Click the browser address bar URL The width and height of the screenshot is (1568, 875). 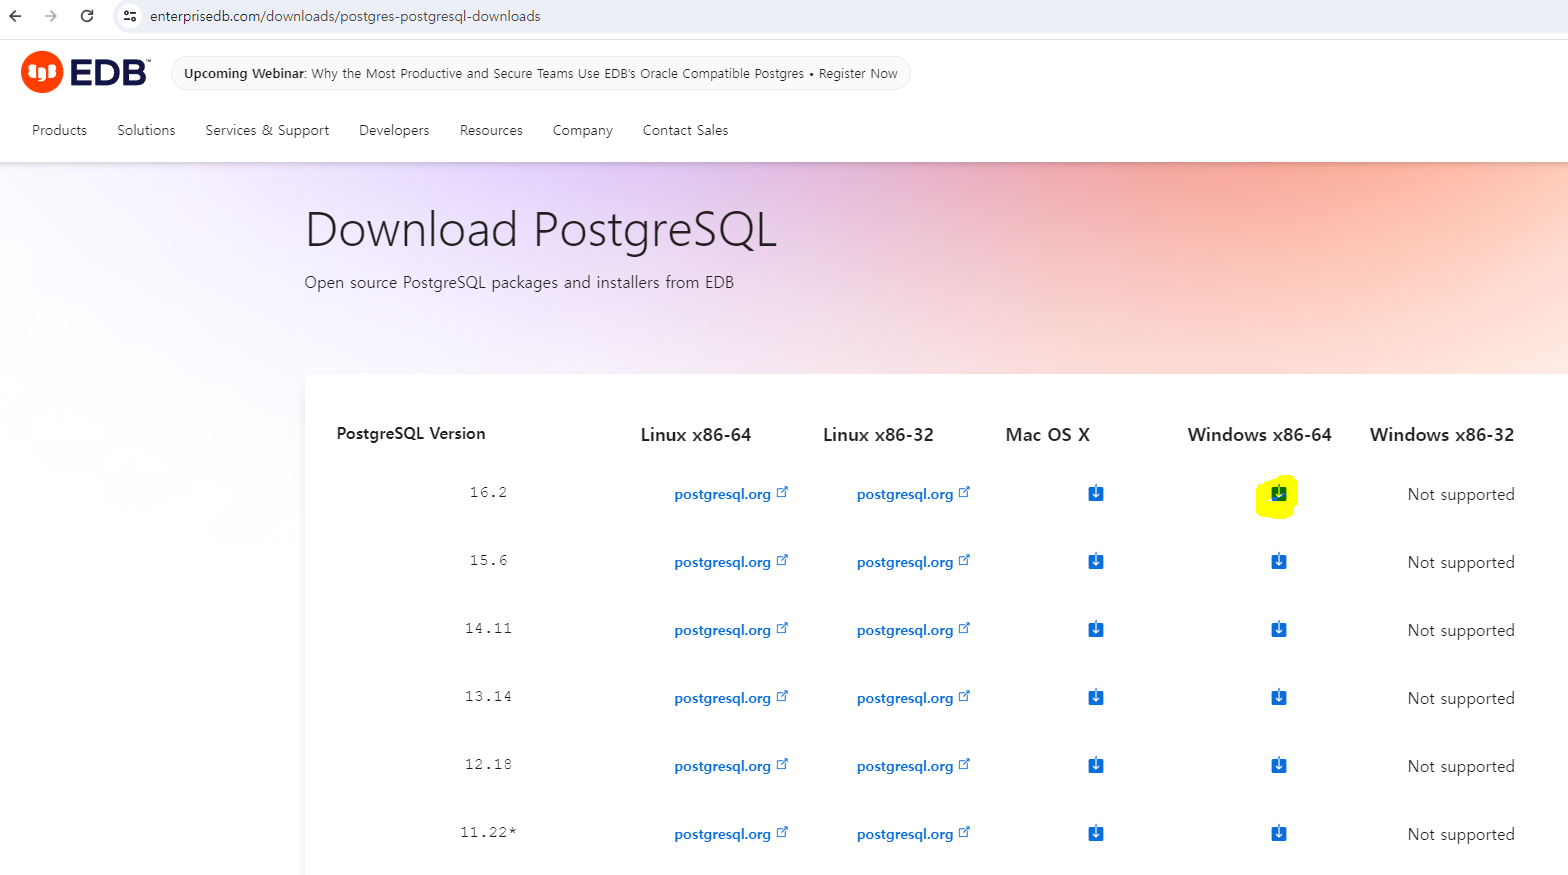[x=345, y=16]
